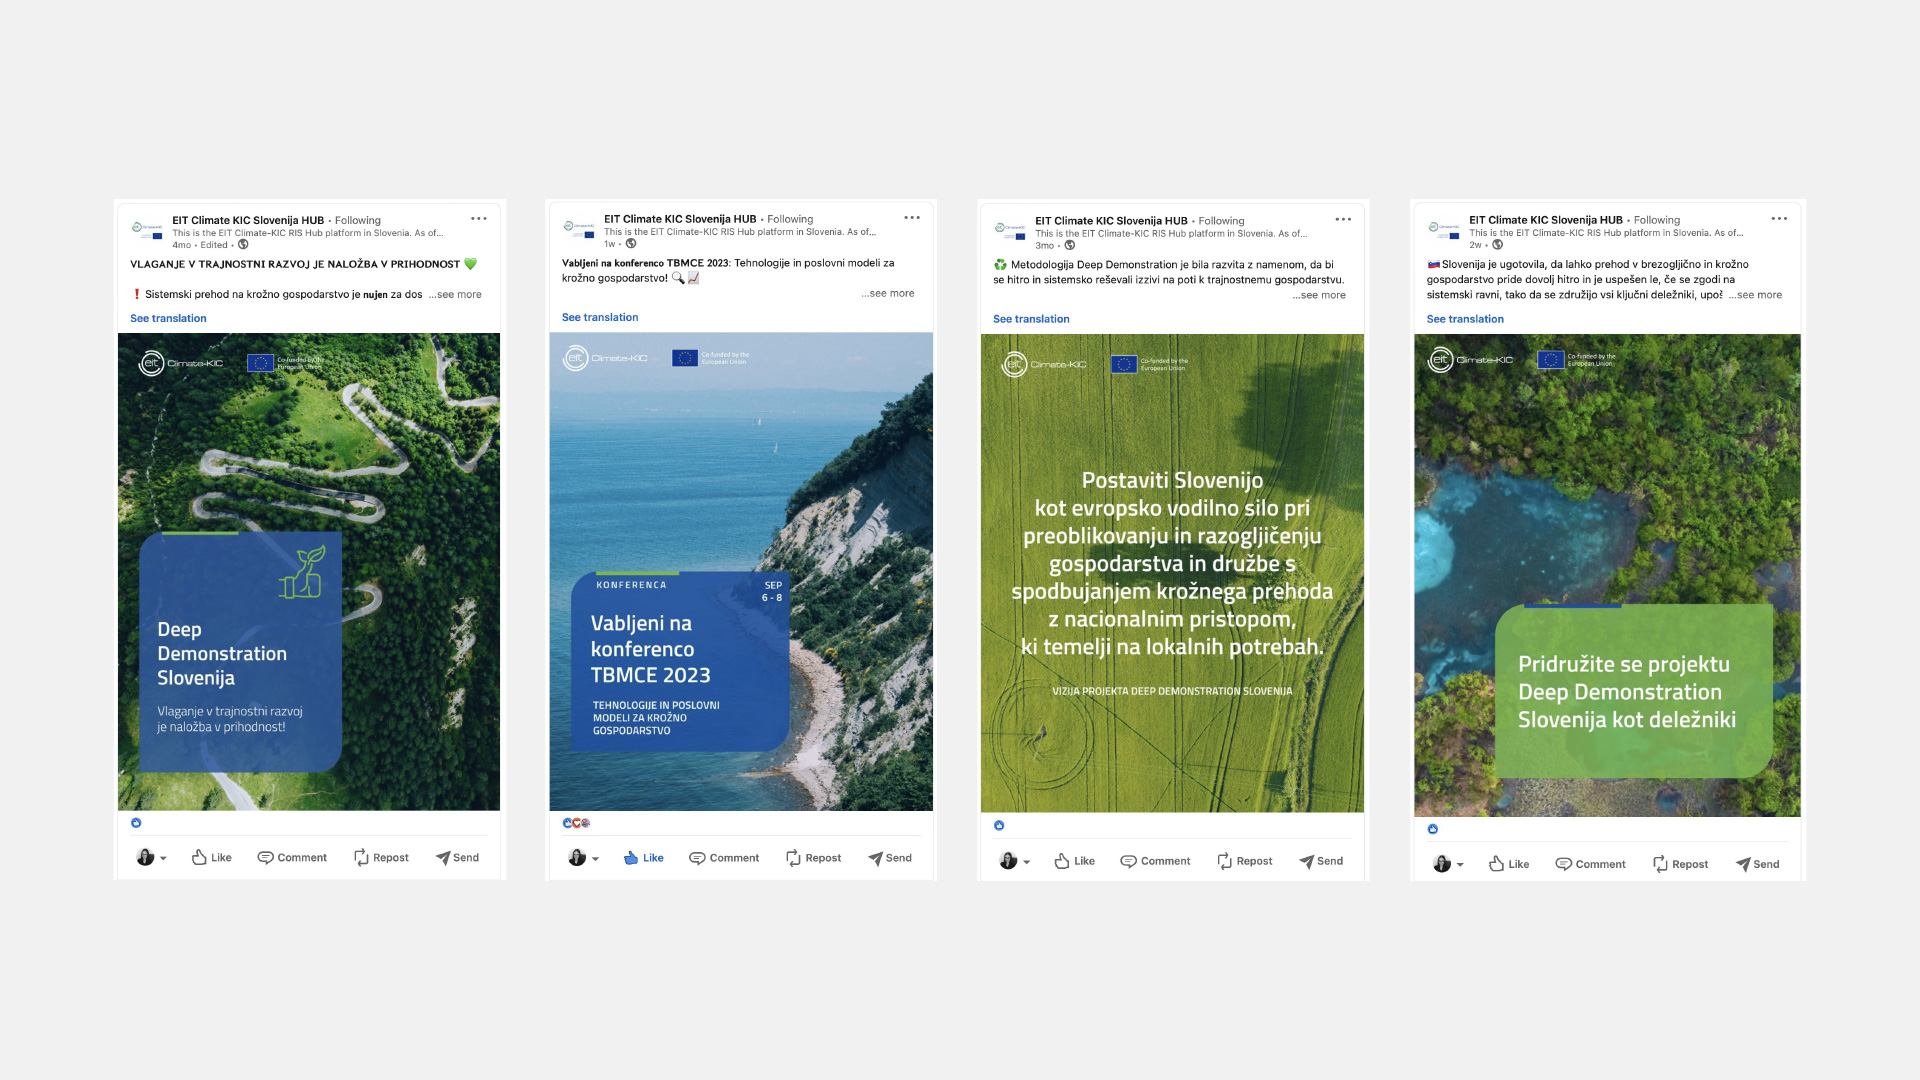View reactions on the TBMCE conference post
1920x1080 pixels.
(x=576, y=823)
